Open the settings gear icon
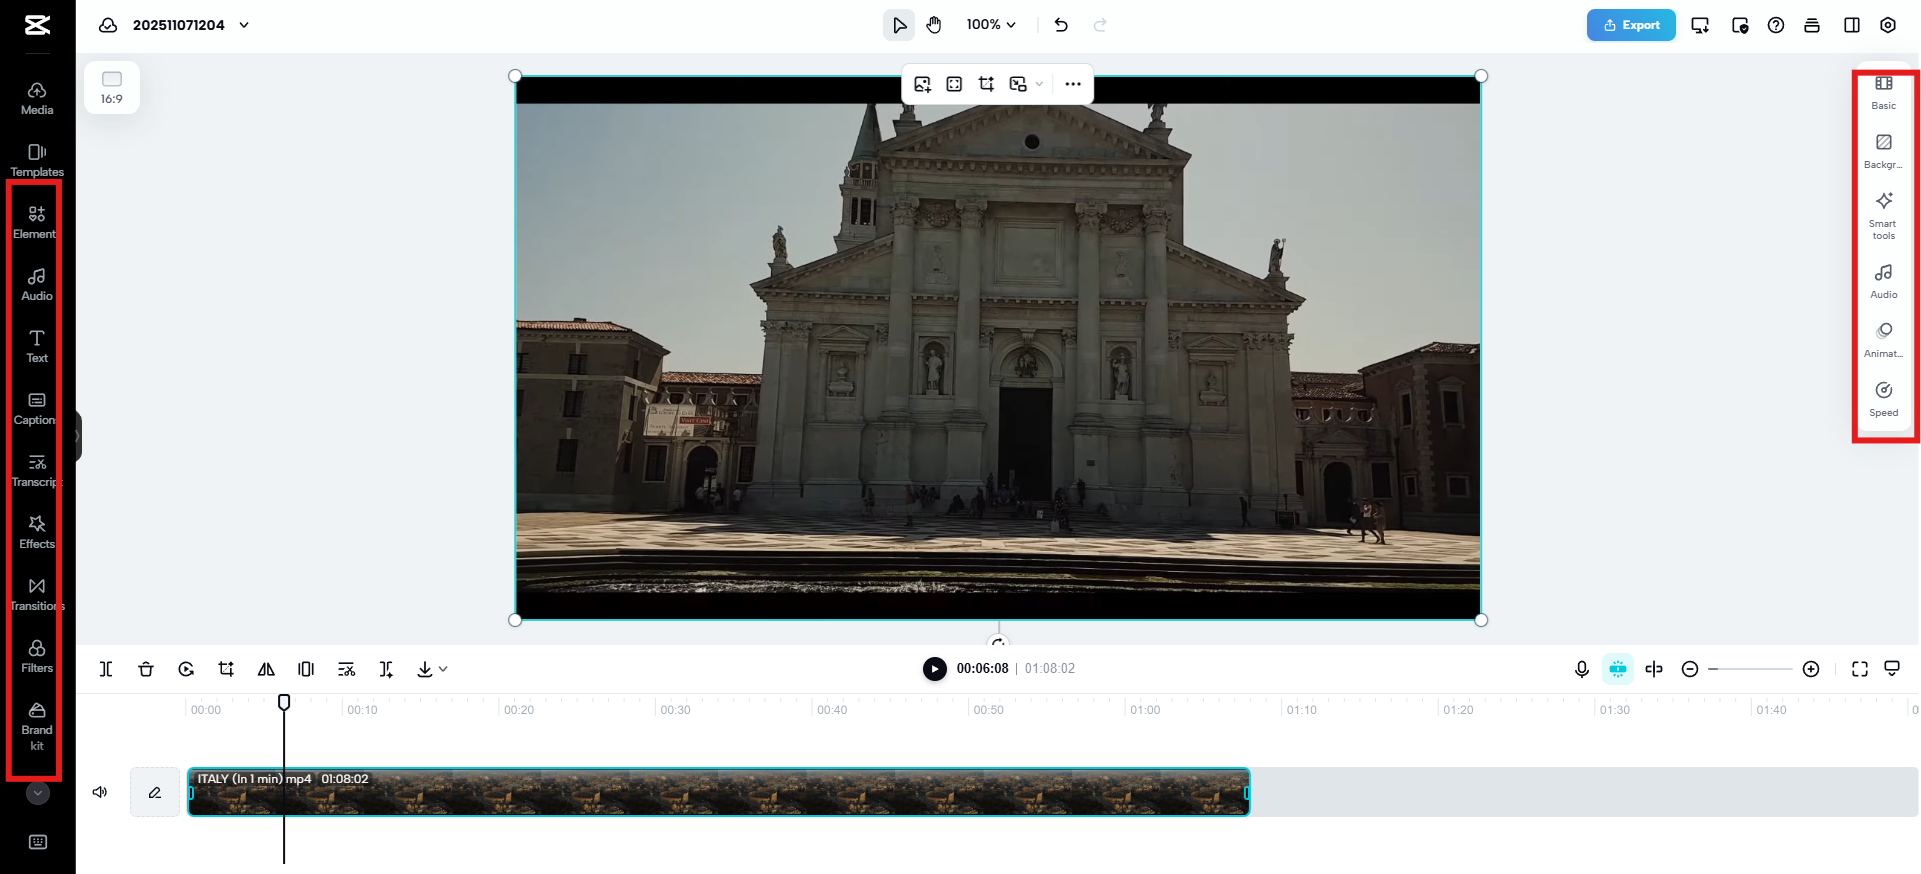1921x874 pixels. click(1888, 25)
